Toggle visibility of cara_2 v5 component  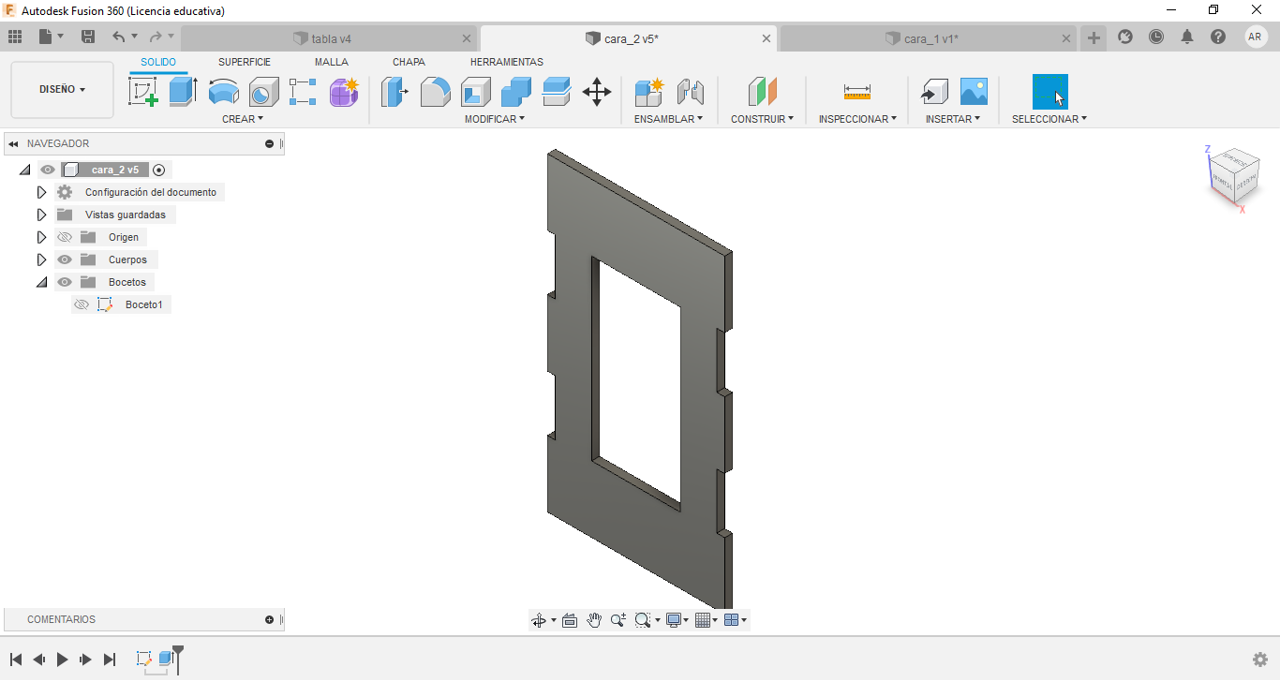48,170
